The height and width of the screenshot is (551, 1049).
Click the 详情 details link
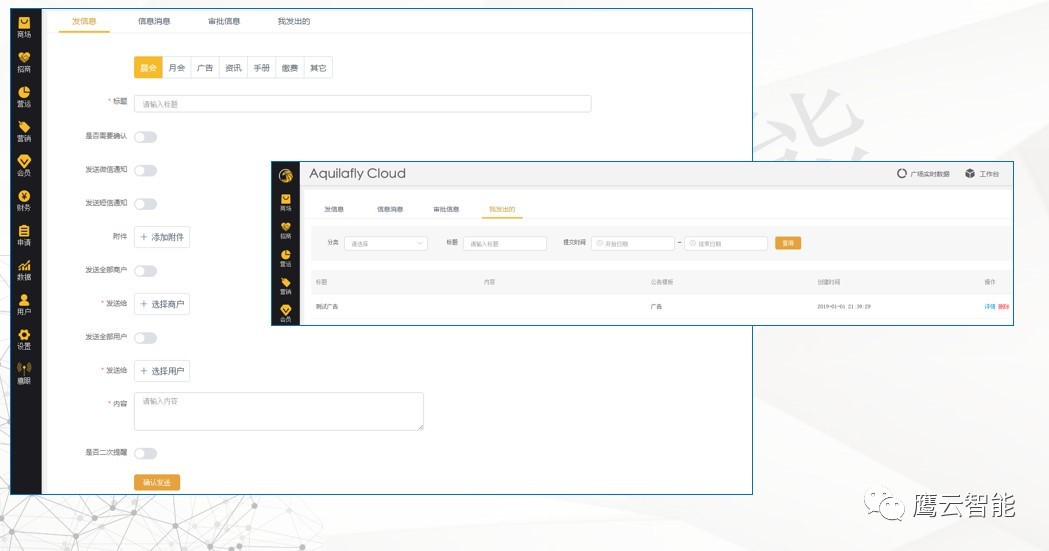989,307
